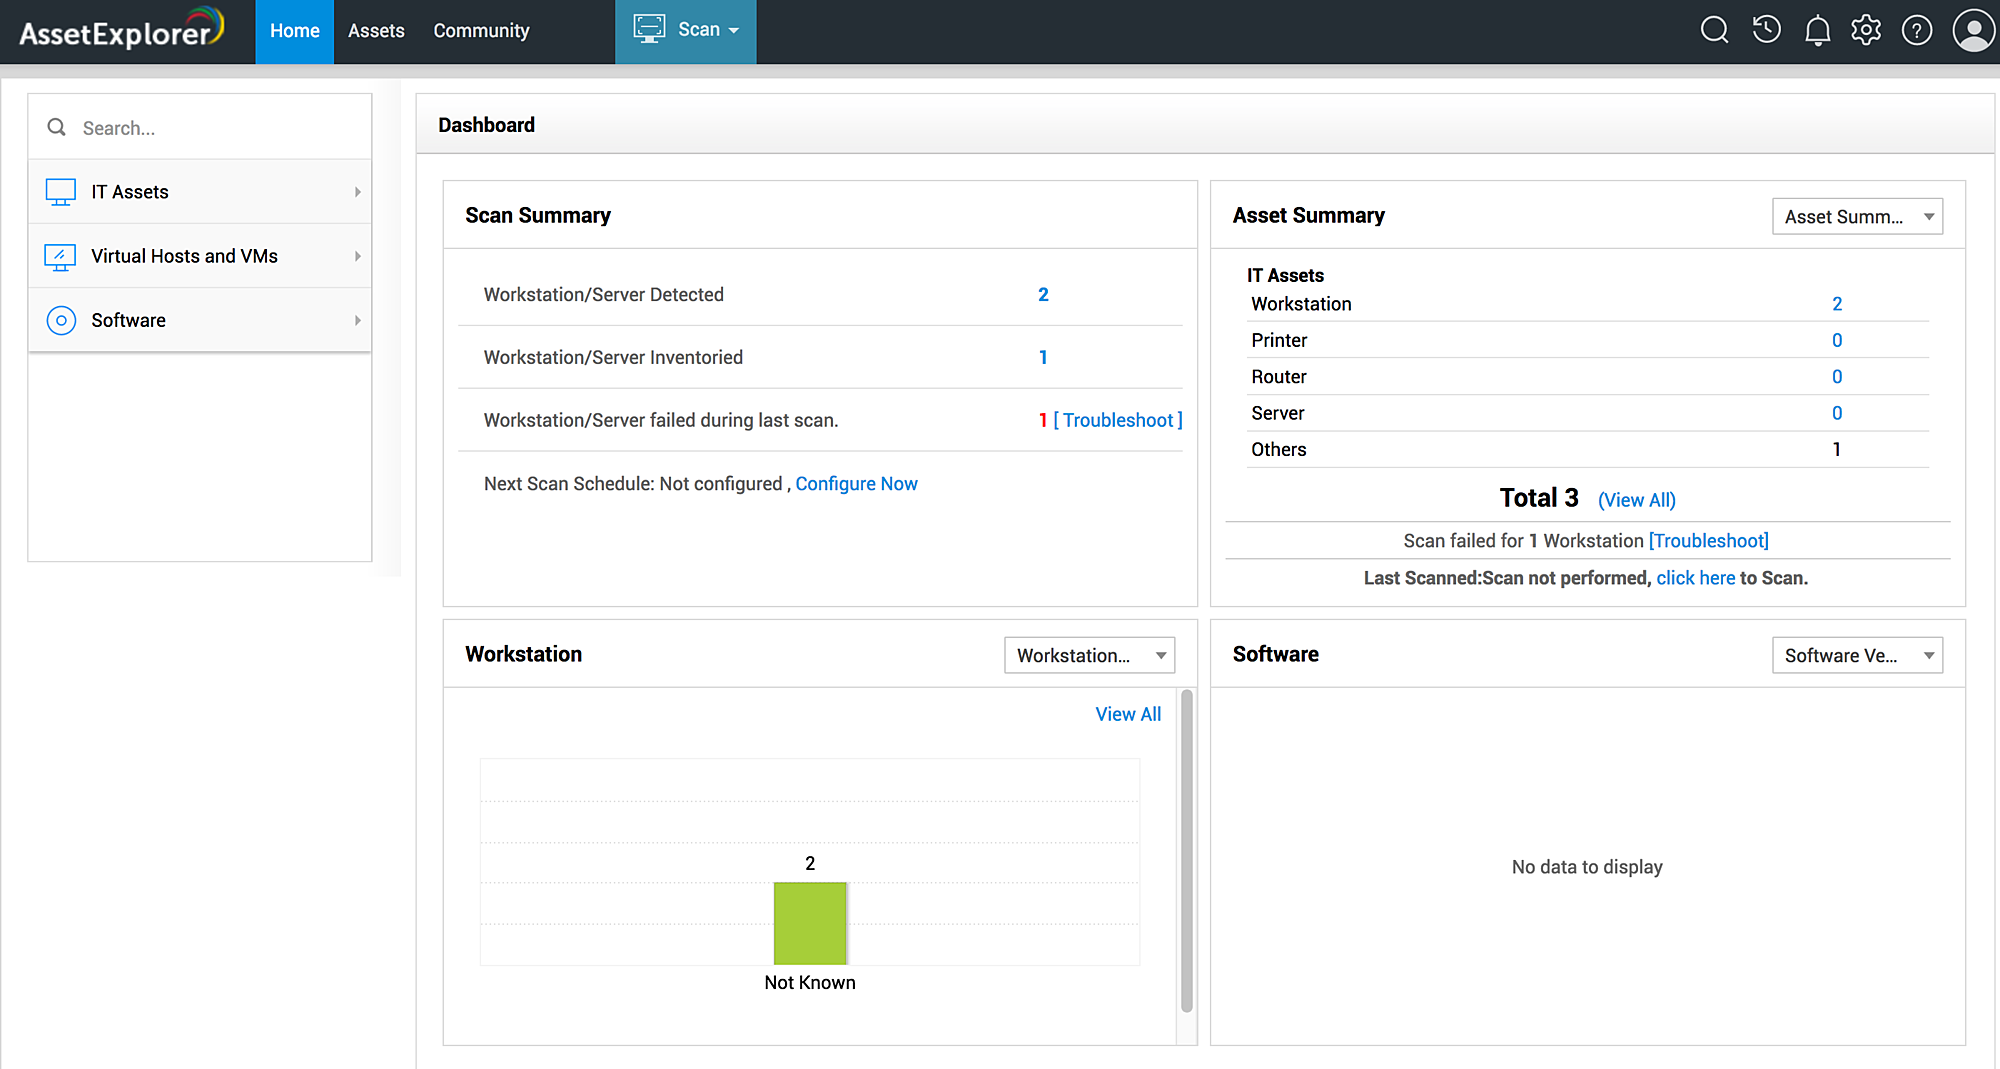2000x1069 pixels.
Task: Open the user profile avatar
Action: pos(1973,31)
